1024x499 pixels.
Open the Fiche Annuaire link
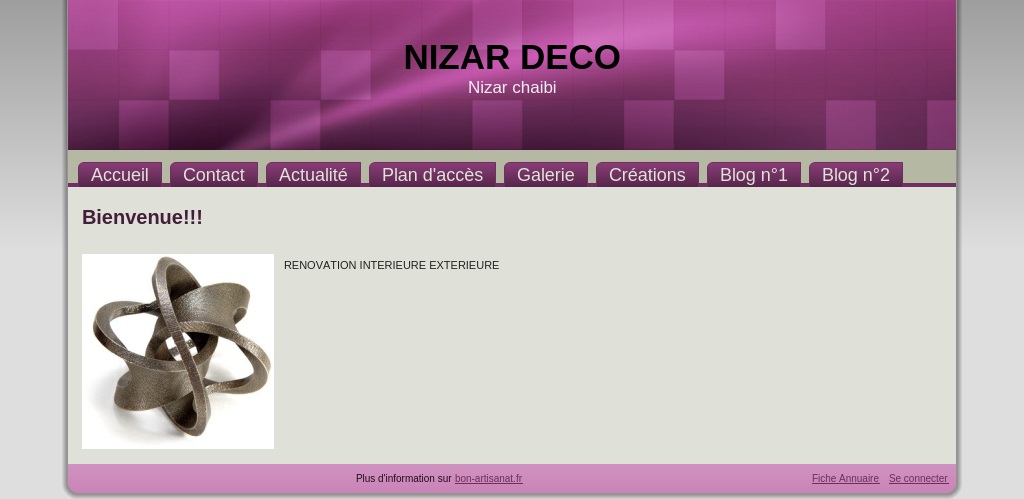tap(845, 478)
